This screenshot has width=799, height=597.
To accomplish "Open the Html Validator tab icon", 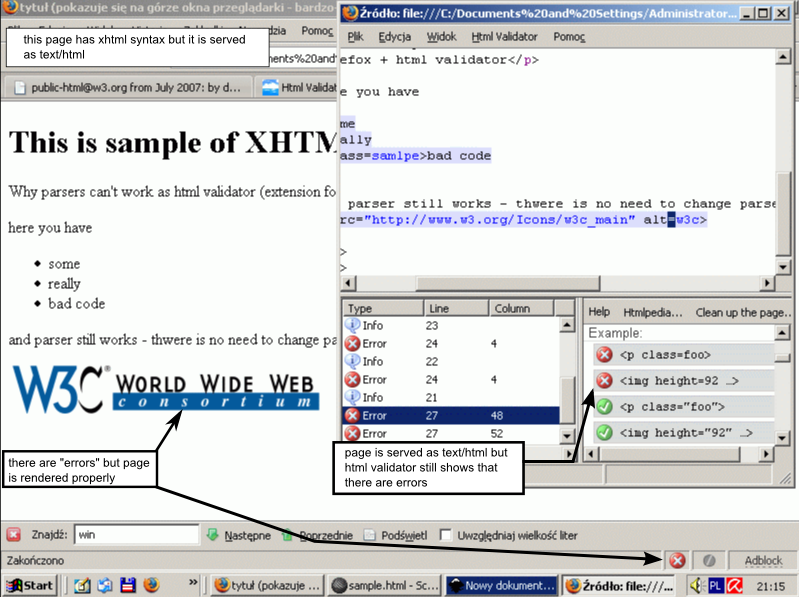I will click(270, 88).
